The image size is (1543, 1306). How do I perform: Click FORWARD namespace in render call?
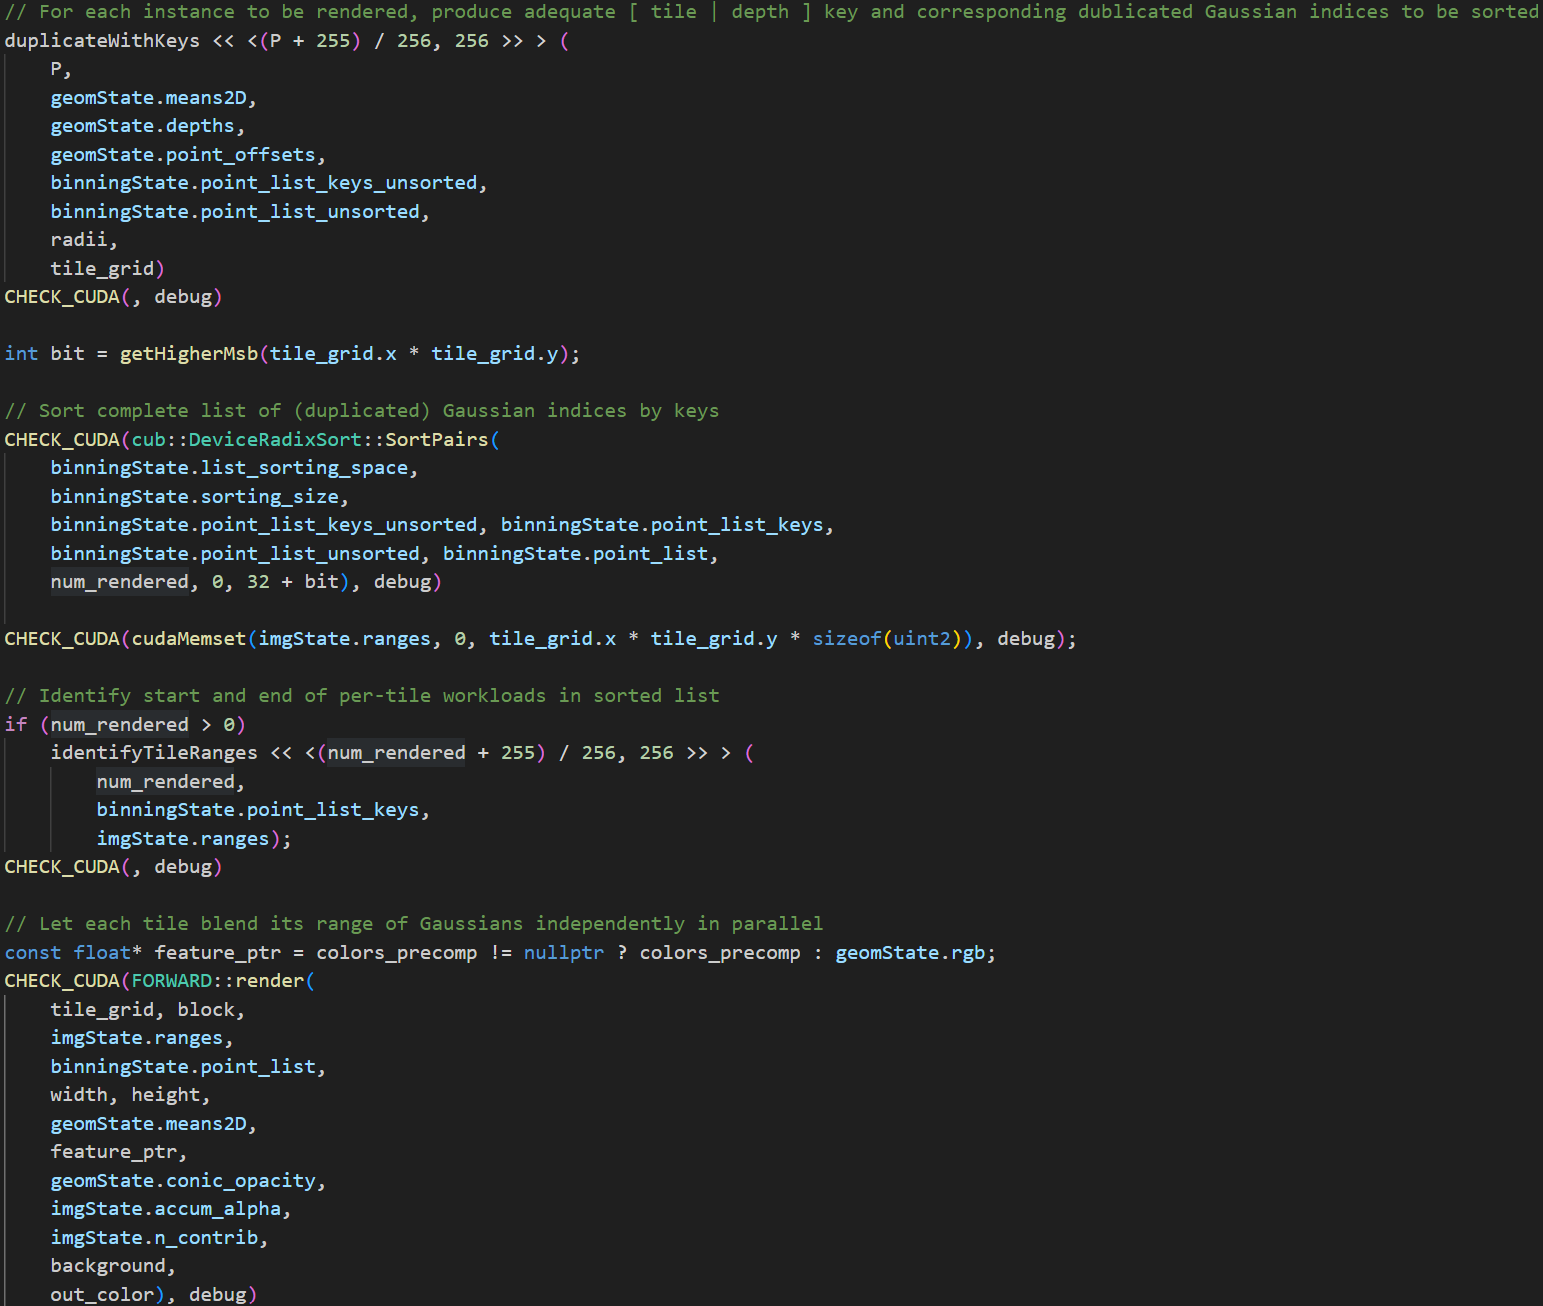tap(172, 981)
